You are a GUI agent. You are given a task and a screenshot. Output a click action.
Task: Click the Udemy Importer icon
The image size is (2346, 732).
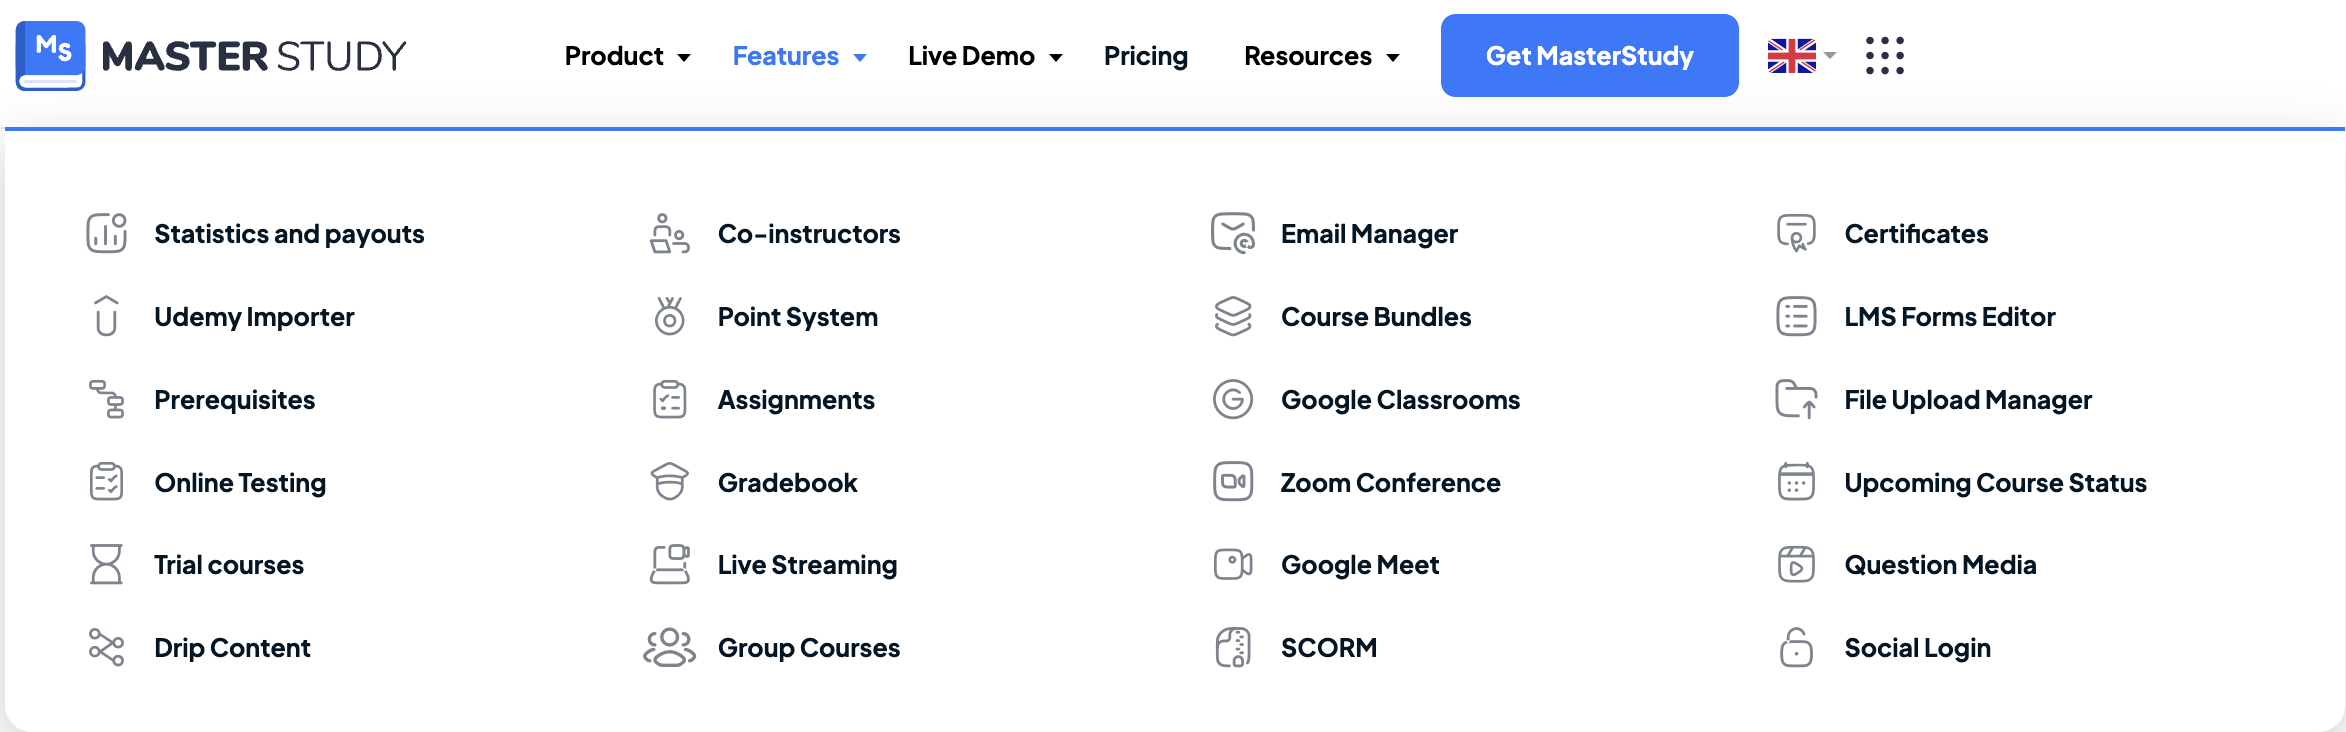106,316
